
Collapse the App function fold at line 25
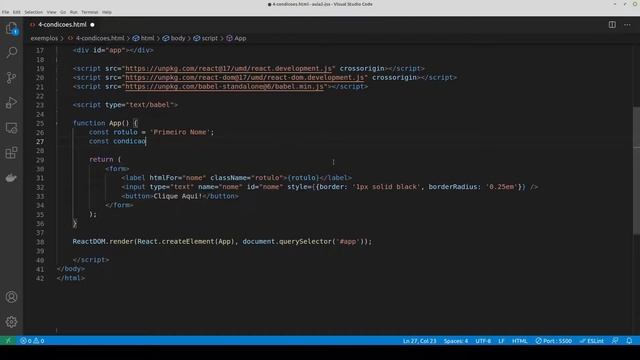(x=57, y=123)
